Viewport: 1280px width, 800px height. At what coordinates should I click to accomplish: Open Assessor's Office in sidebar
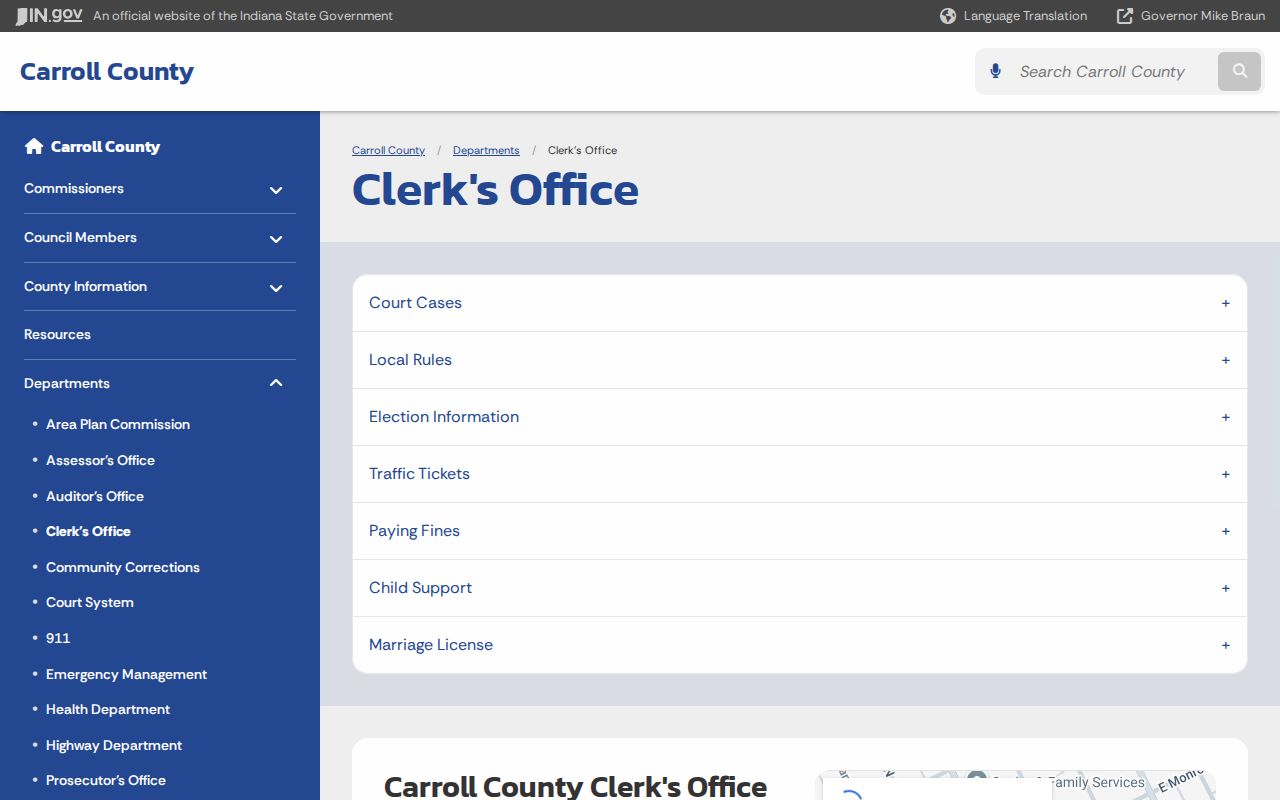point(100,460)
